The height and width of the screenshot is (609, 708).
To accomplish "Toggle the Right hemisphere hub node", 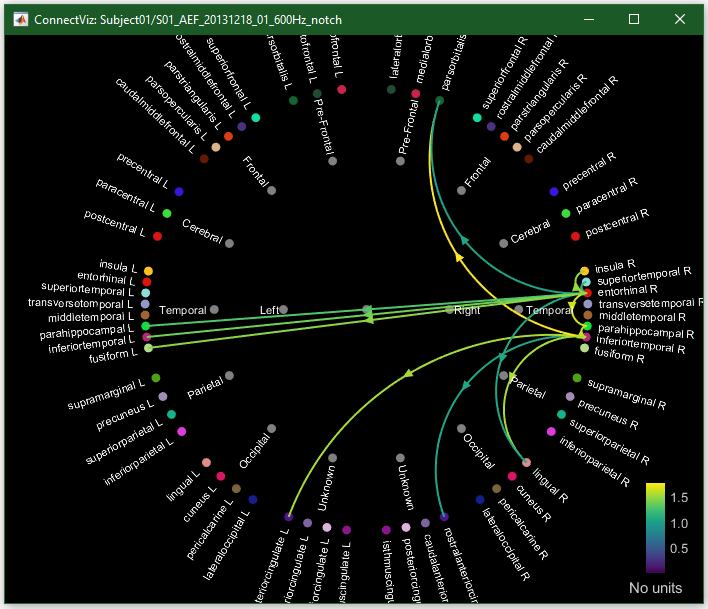I will pos(448,310).
